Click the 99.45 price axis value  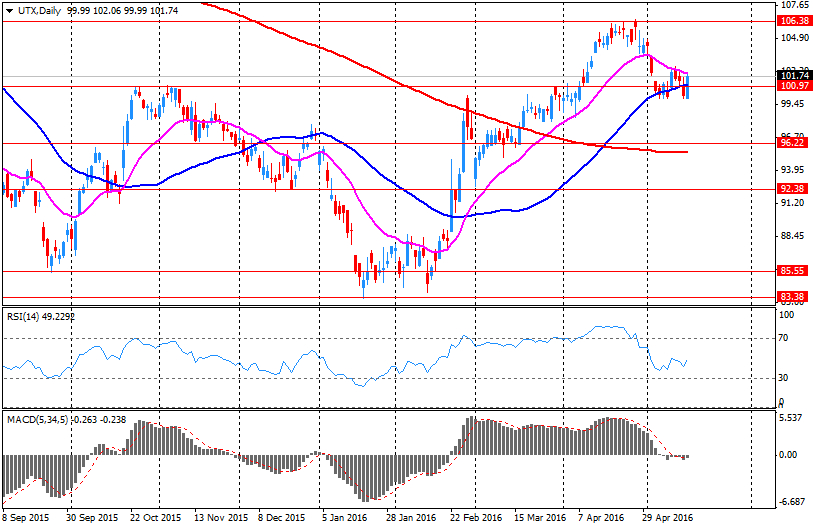793,104
